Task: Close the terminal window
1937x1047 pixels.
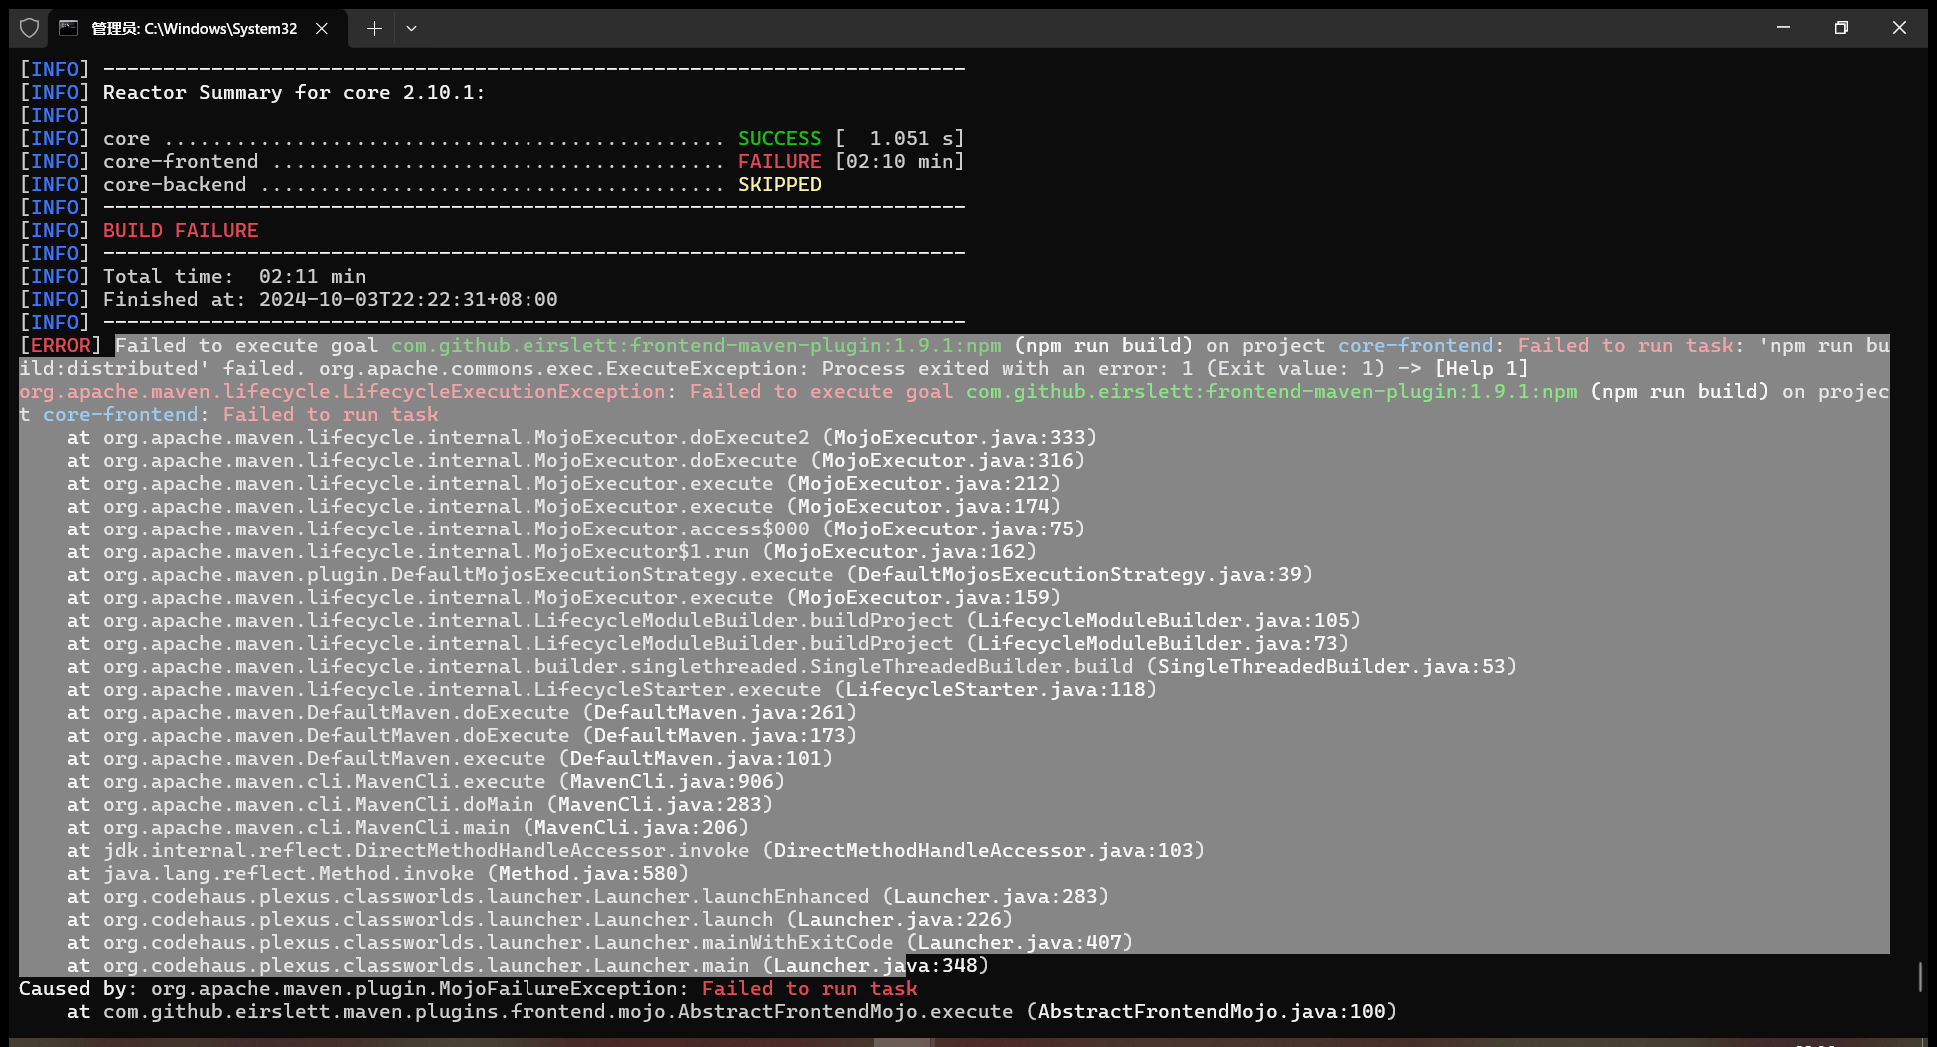Action: point(1899,28)
